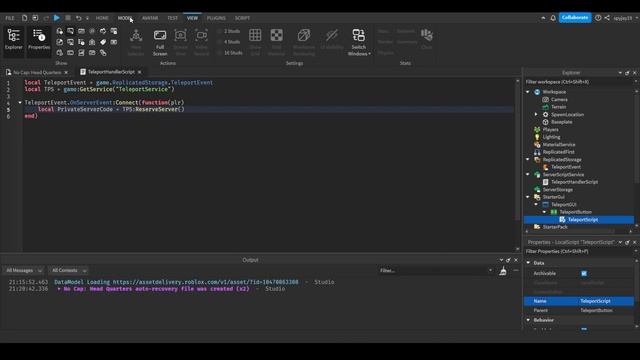
Task: Undo the last action via toolbar arrow
Action: coord(78,18)
